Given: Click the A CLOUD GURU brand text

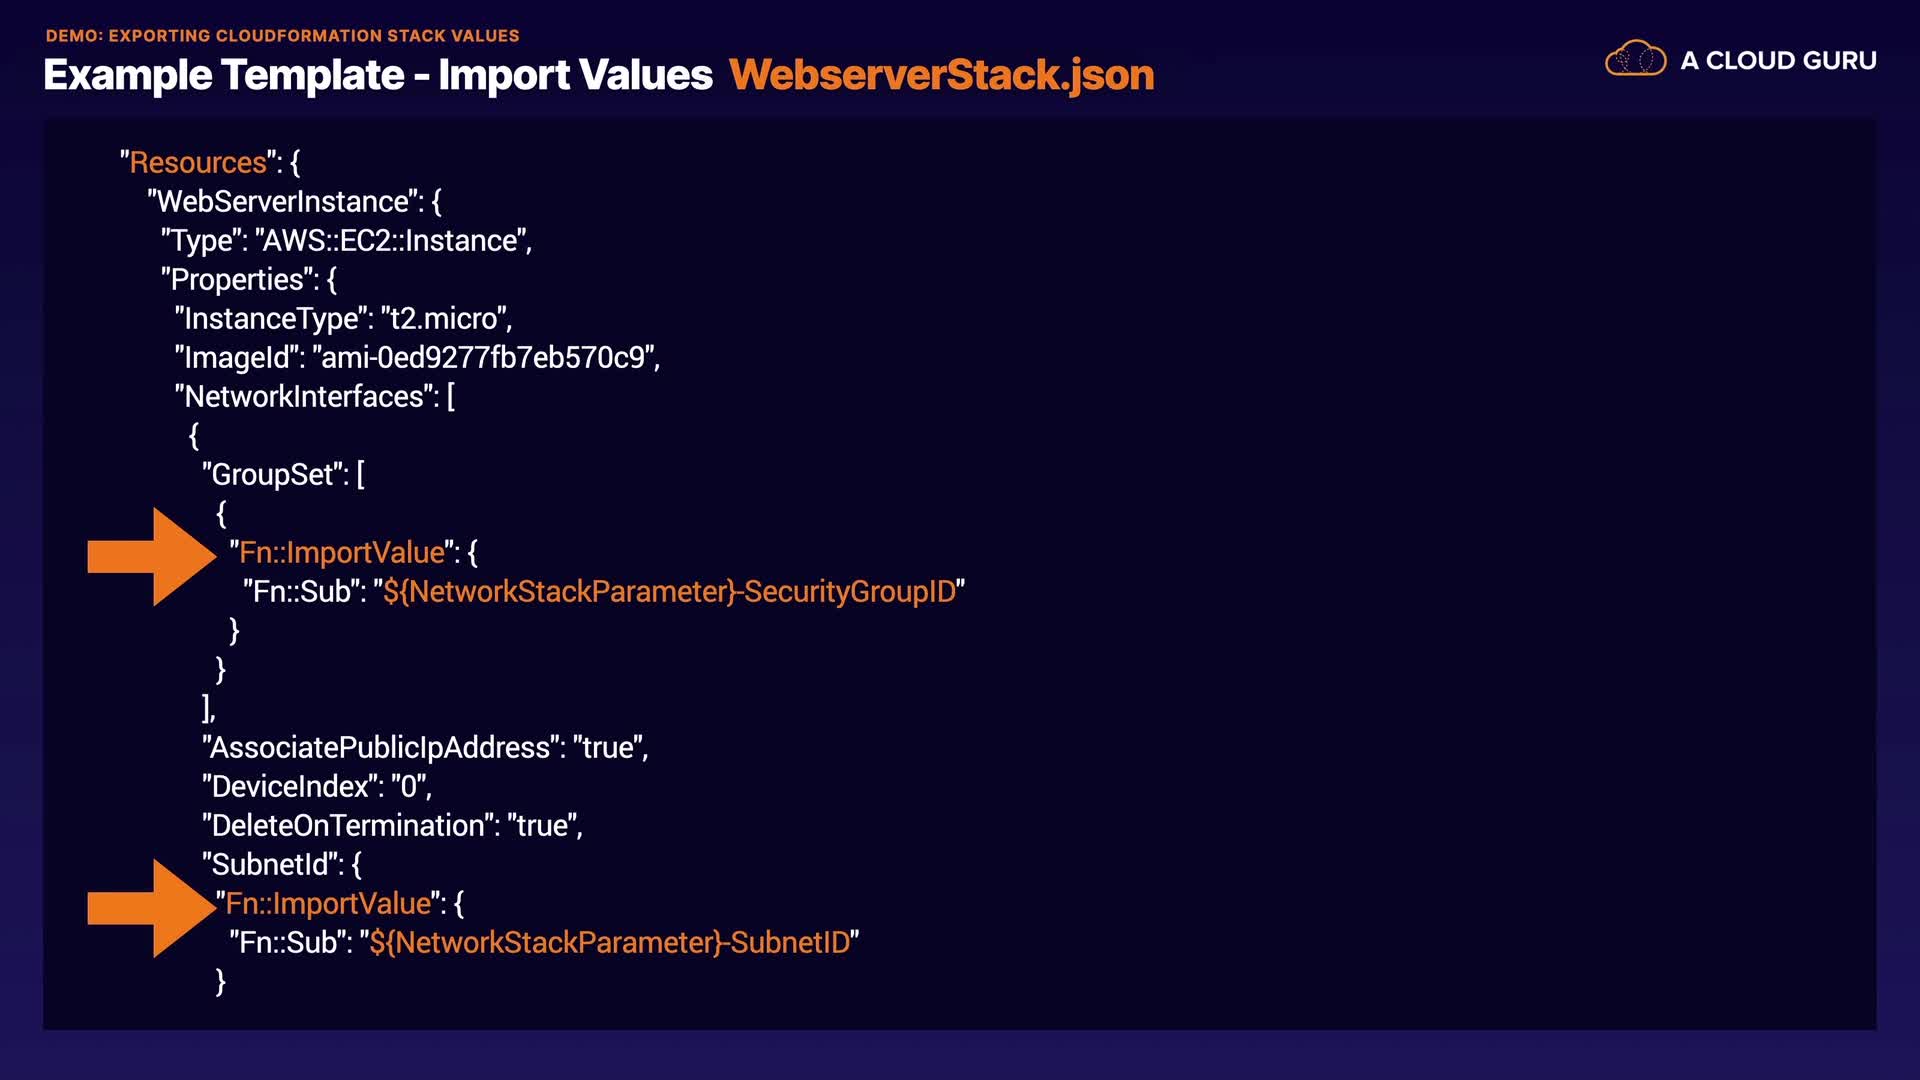Looking at the screenshot, I should click(1778, 61).
